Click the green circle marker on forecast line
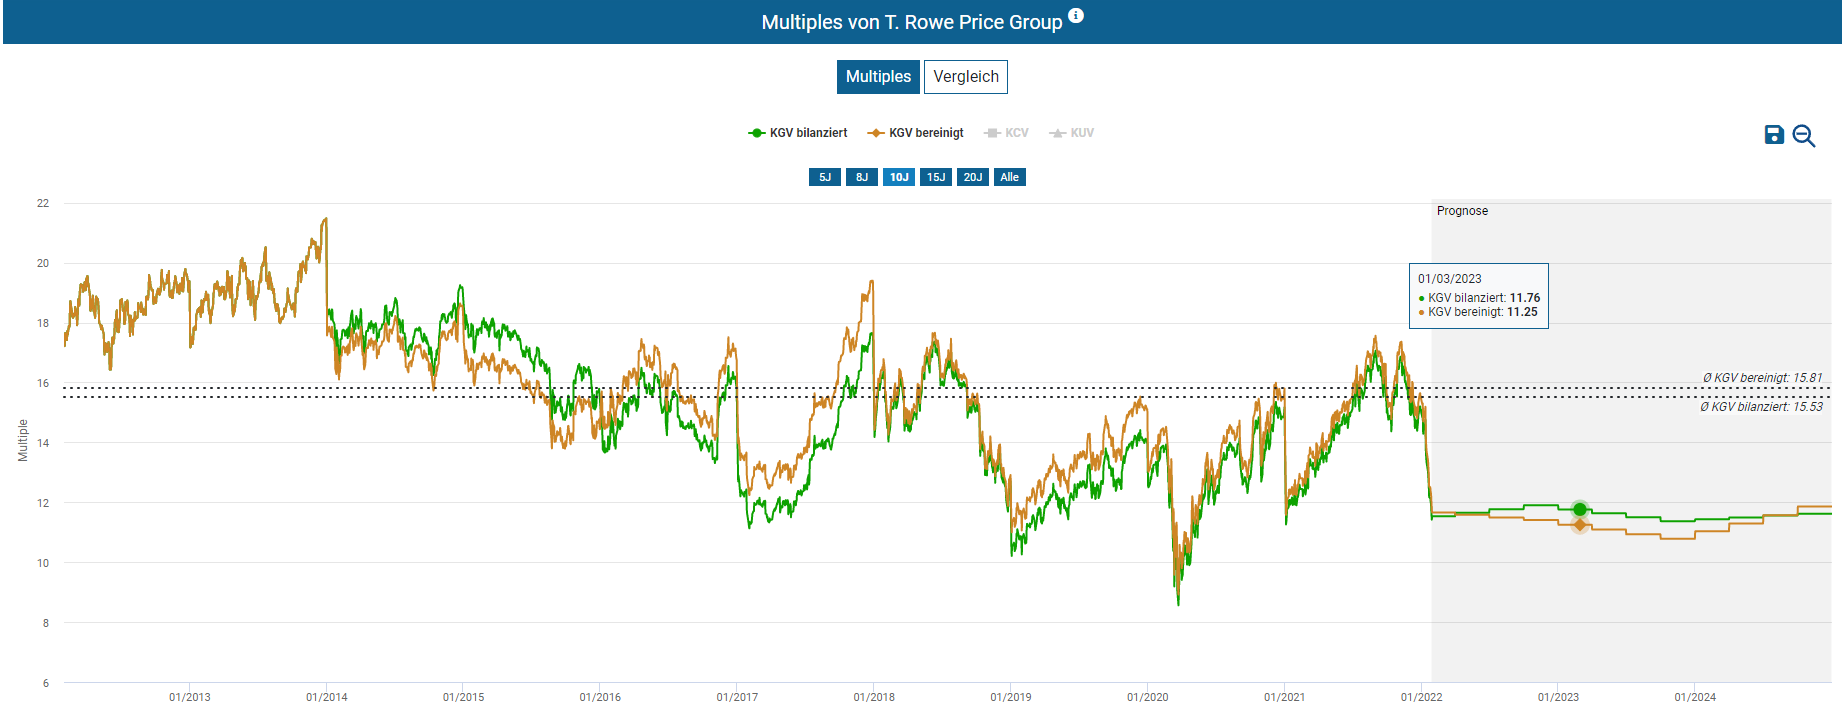 [x=1580, y=510]
